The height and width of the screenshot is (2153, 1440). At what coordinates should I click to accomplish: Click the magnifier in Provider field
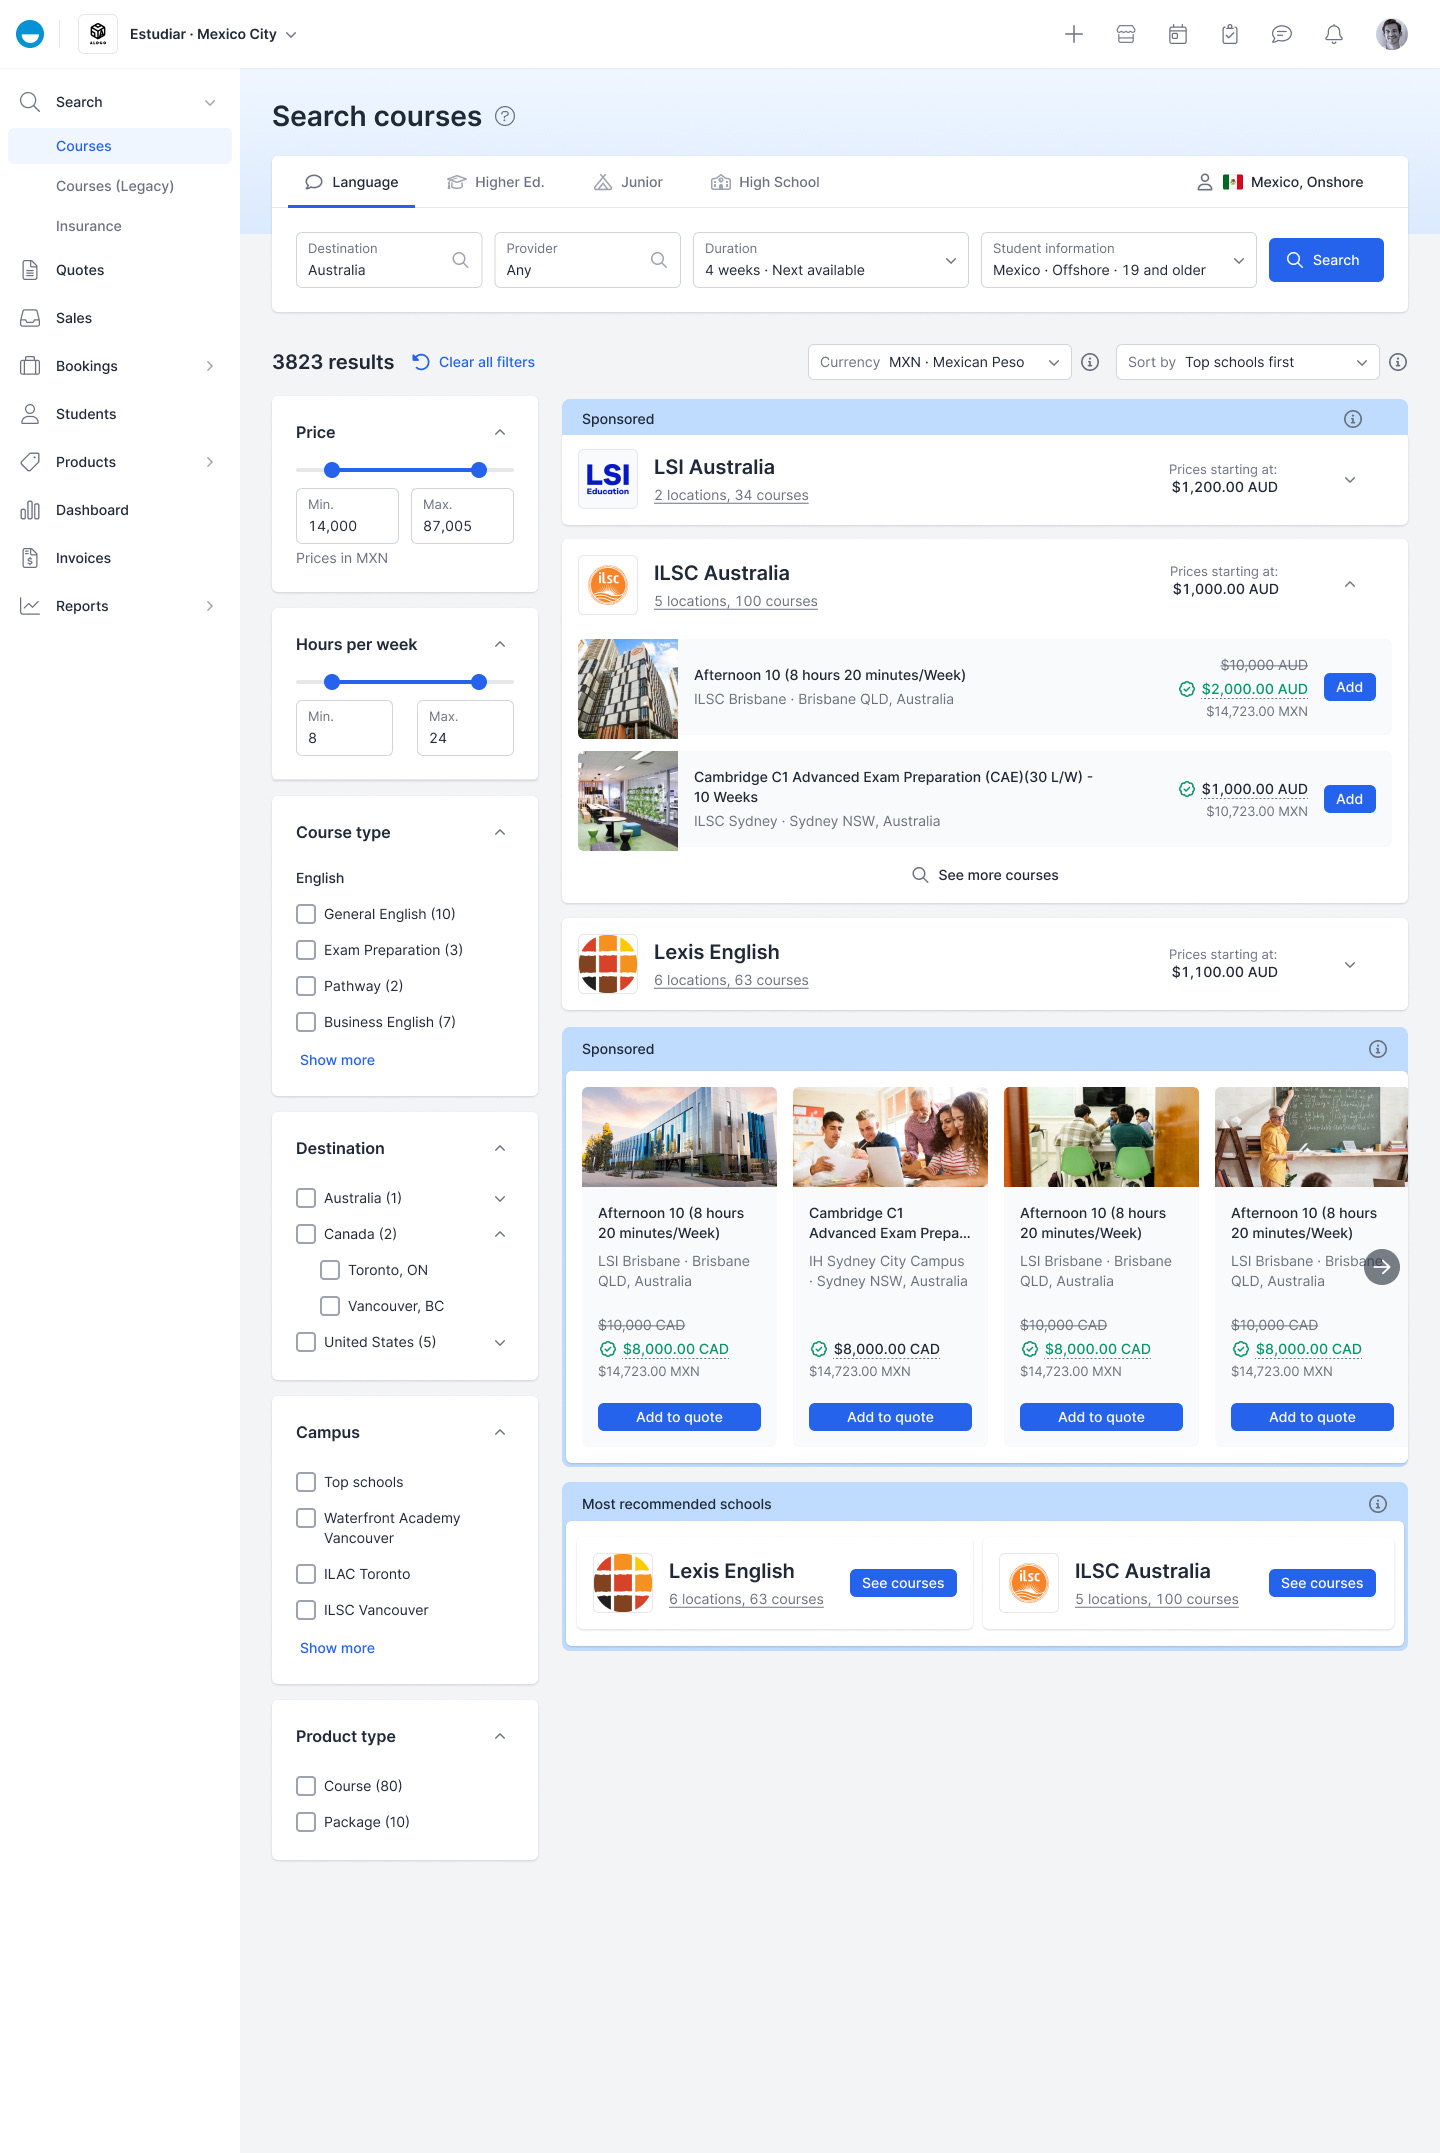[x=659, y=260]
